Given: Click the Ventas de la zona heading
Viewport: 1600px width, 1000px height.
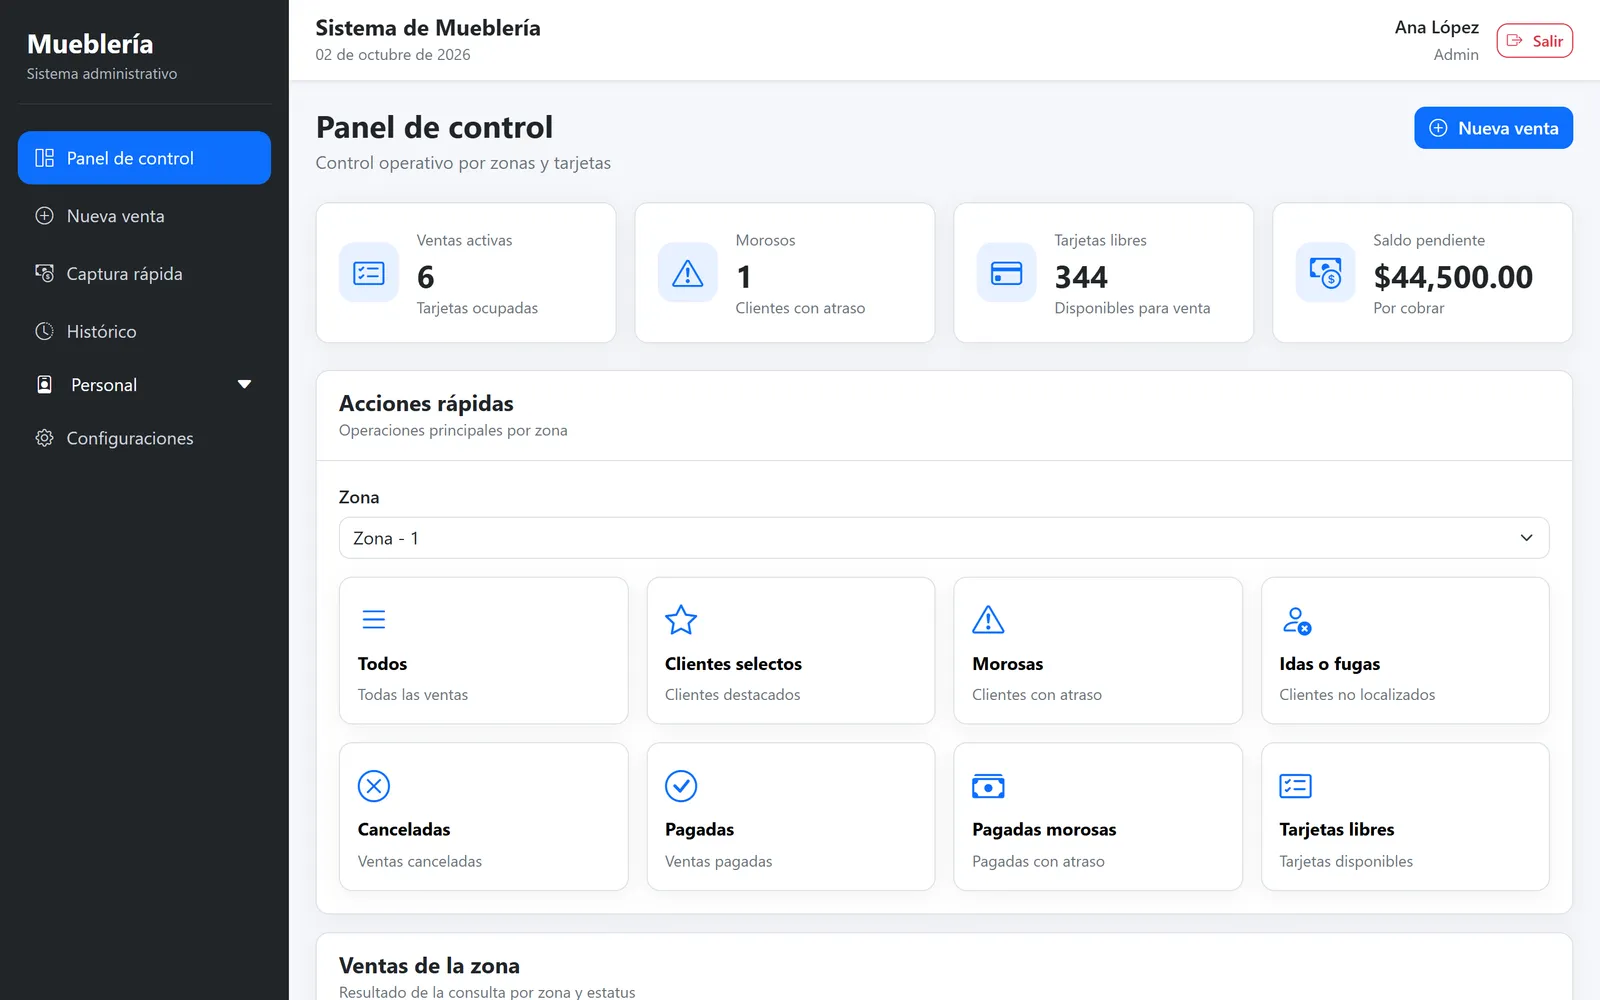Looking at the screenshot, I should coord(429,966).
